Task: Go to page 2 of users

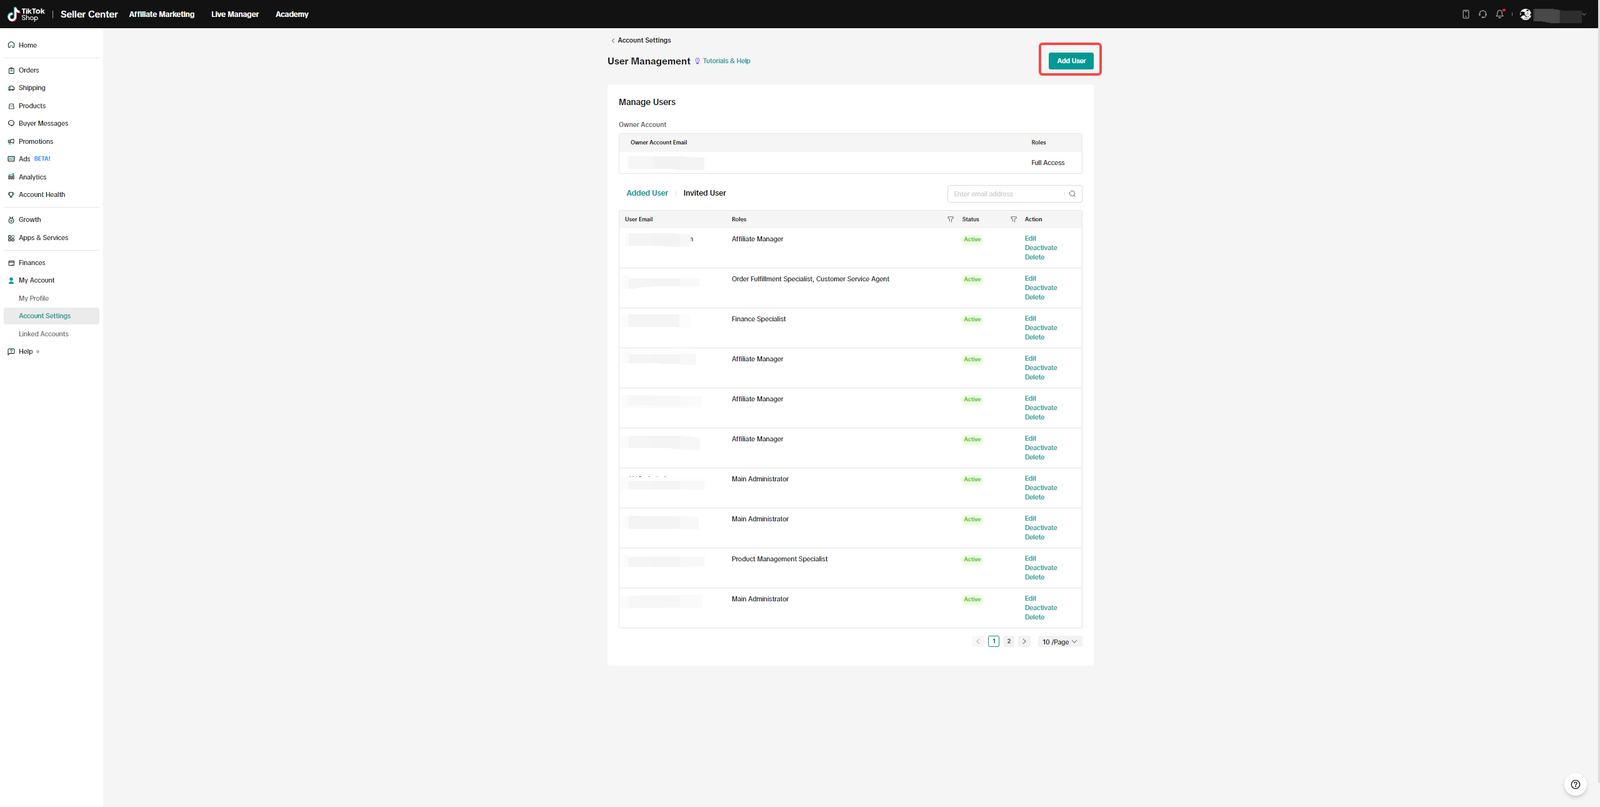Action: [x=1009, y=642]
